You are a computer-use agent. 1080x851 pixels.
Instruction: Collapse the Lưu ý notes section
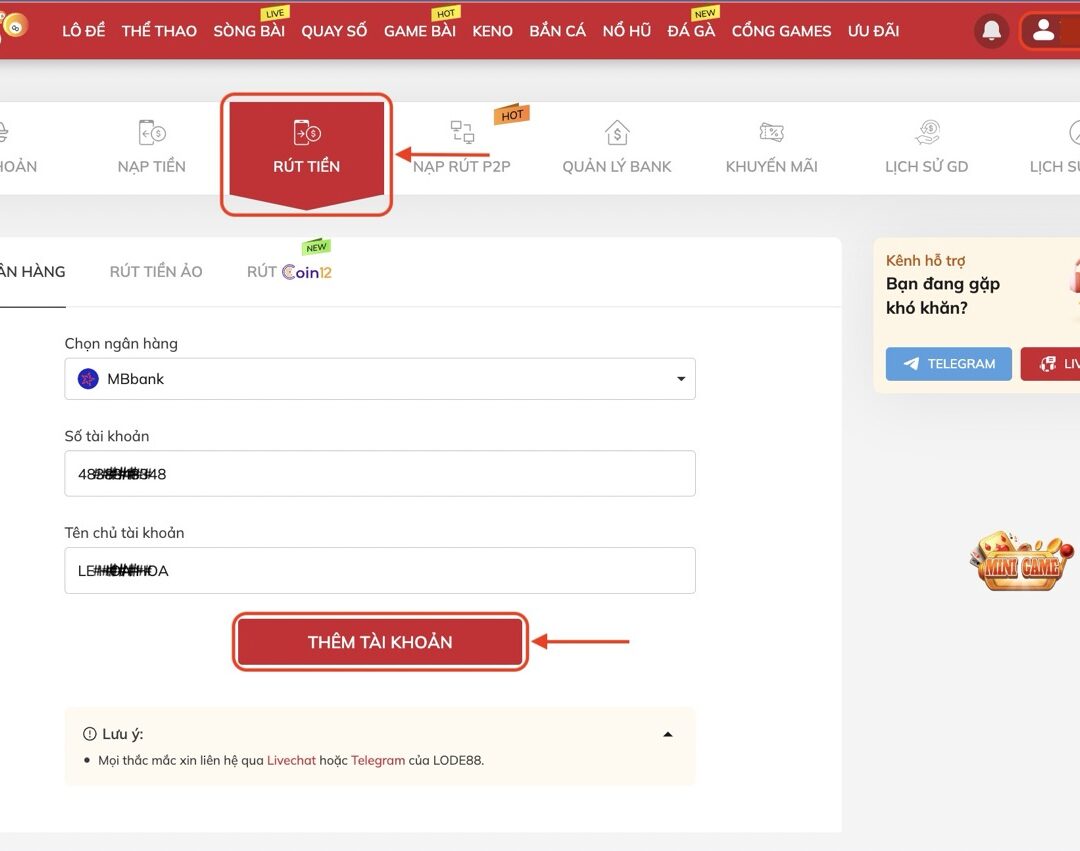pyautogui.click(x=668, y=734)
